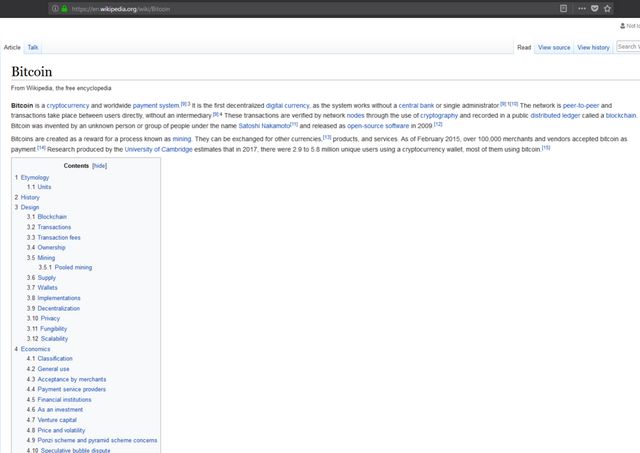The height and width of the screenshot is (453, 640).
Task: Open the View source tab
Action: [554, 47]
